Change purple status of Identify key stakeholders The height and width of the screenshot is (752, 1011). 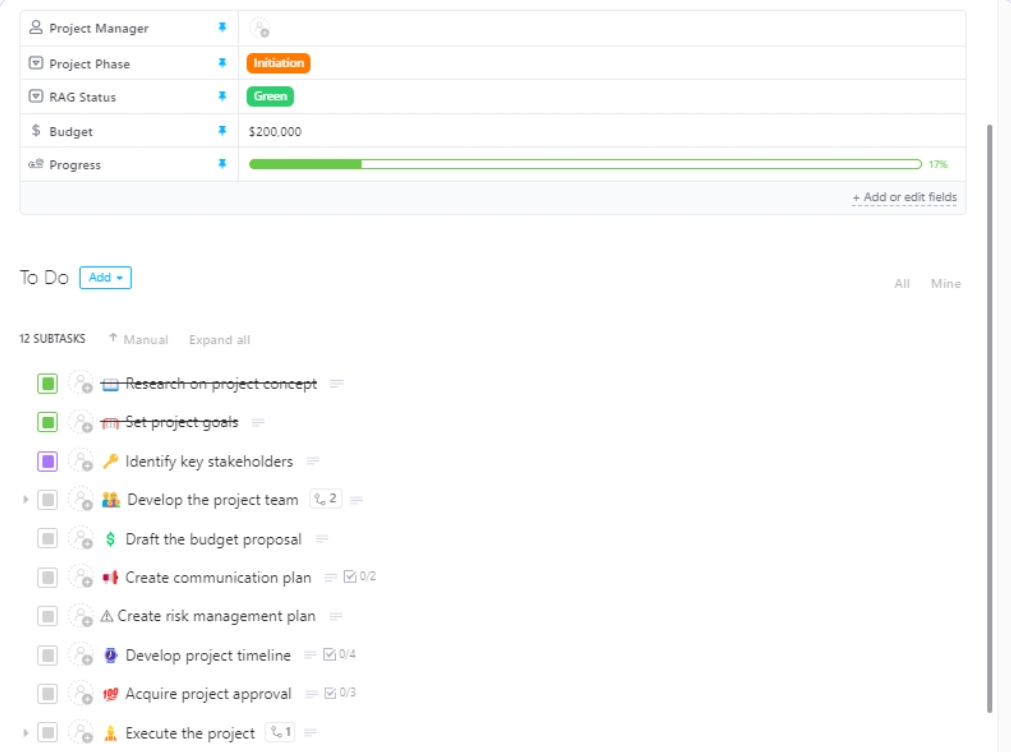click(x=48, y=461)
